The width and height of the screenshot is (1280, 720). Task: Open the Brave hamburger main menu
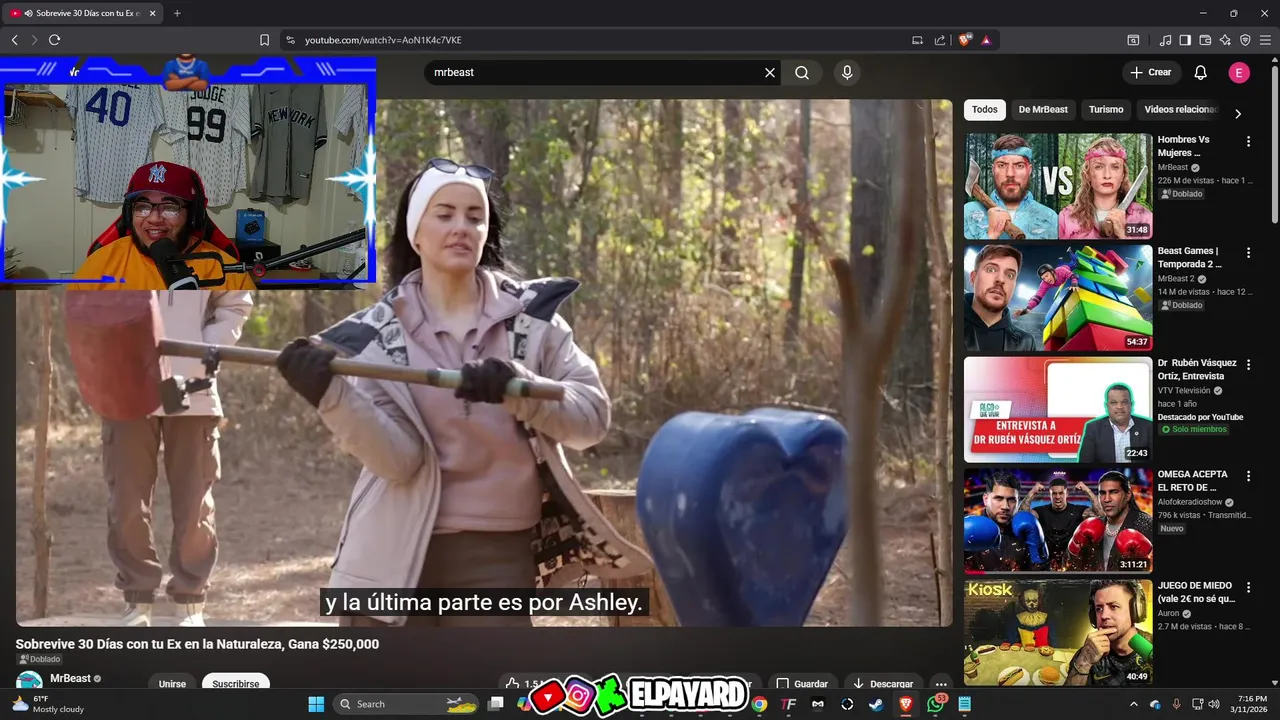point(1265,40)
